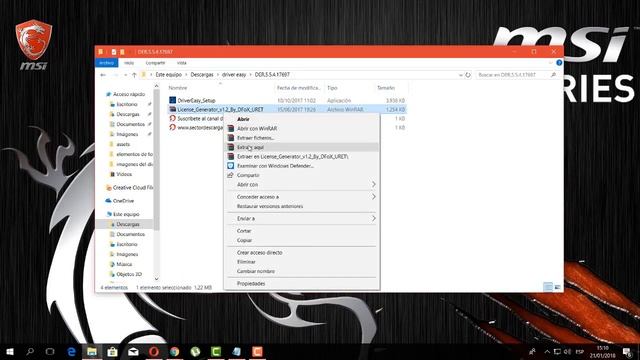Open the Inicio ribbon tab

coord(129,63)
